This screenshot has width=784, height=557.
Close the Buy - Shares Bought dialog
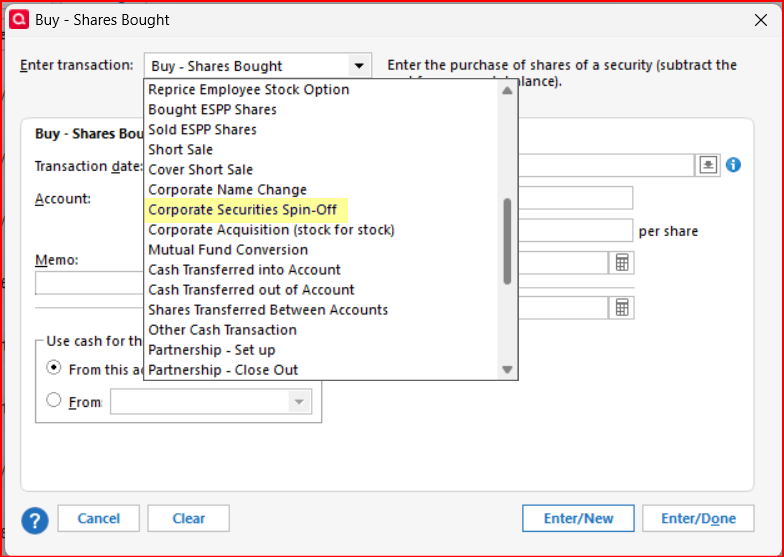(x=759, y=19)
